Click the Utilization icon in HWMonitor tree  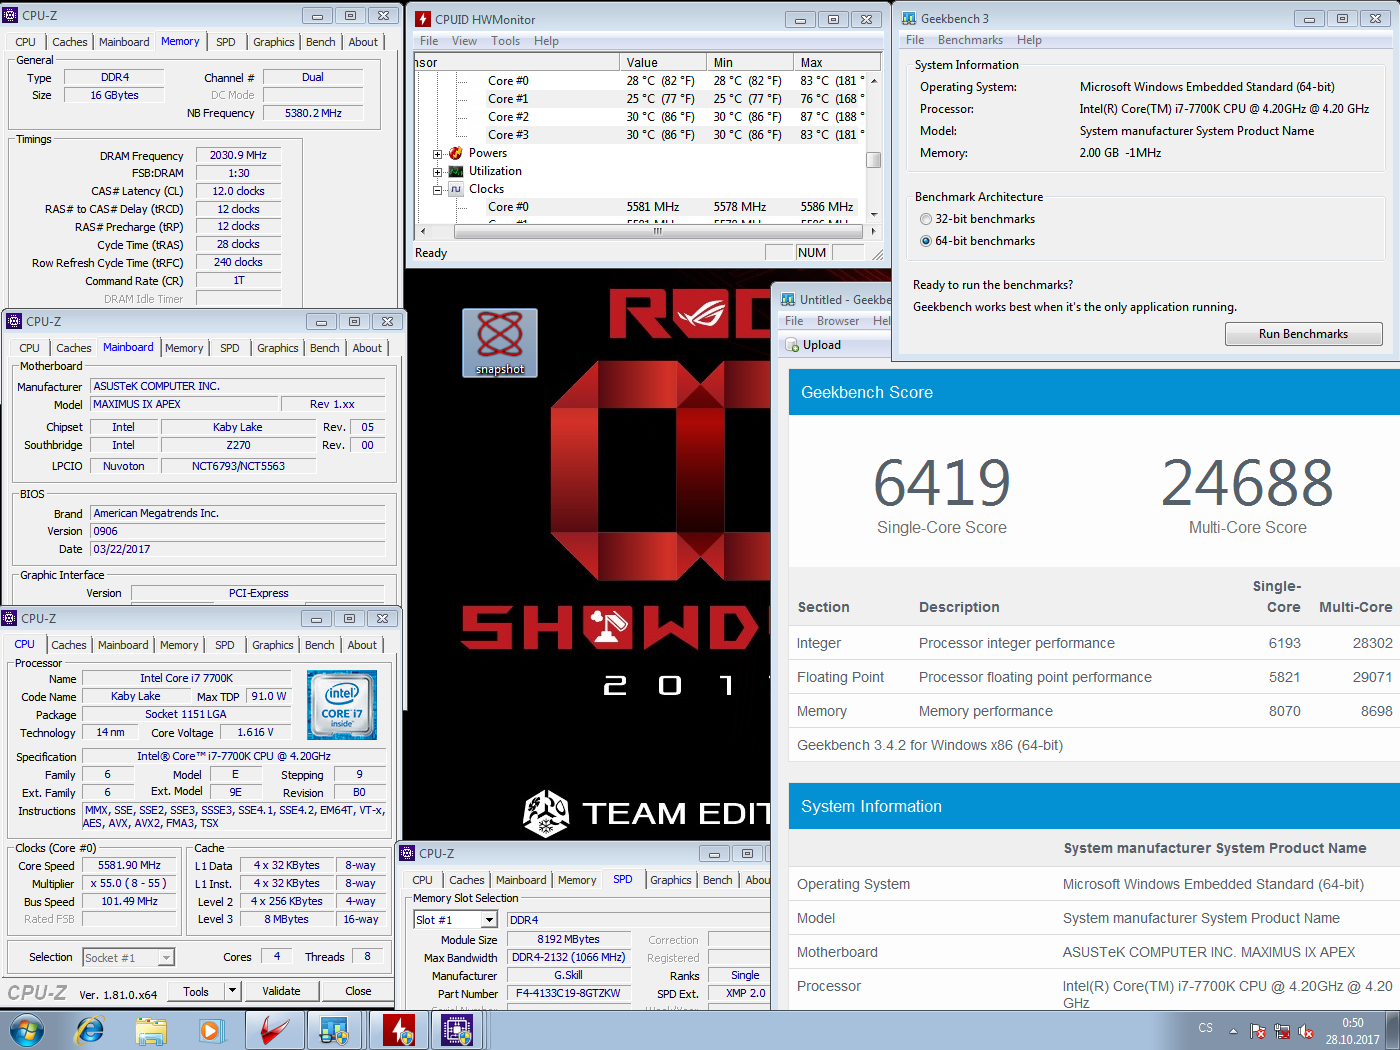tap(456, 171)
